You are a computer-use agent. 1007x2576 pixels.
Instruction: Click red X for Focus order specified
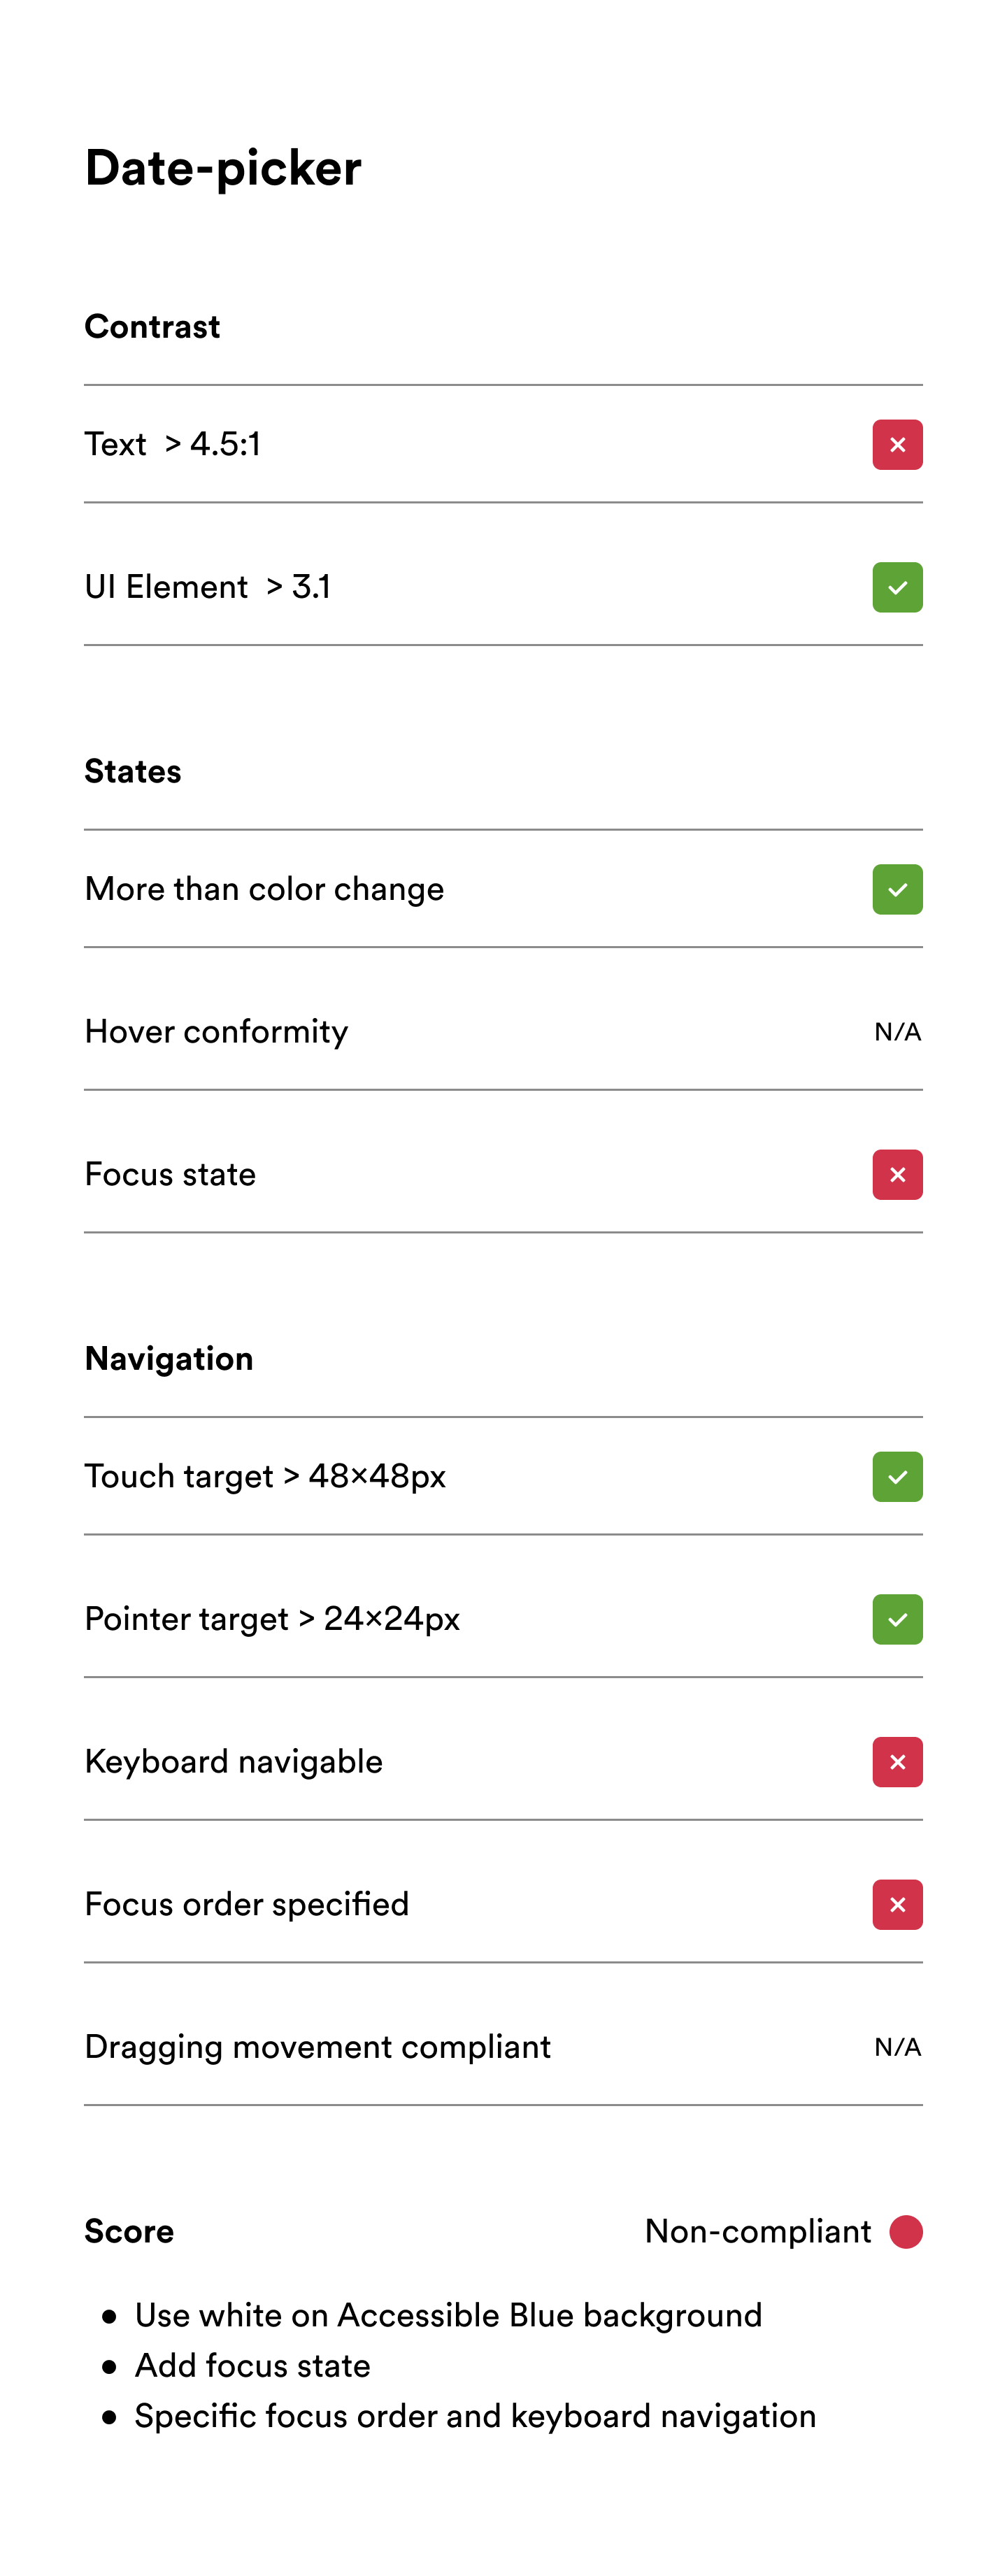click(x=897, y=1905)
